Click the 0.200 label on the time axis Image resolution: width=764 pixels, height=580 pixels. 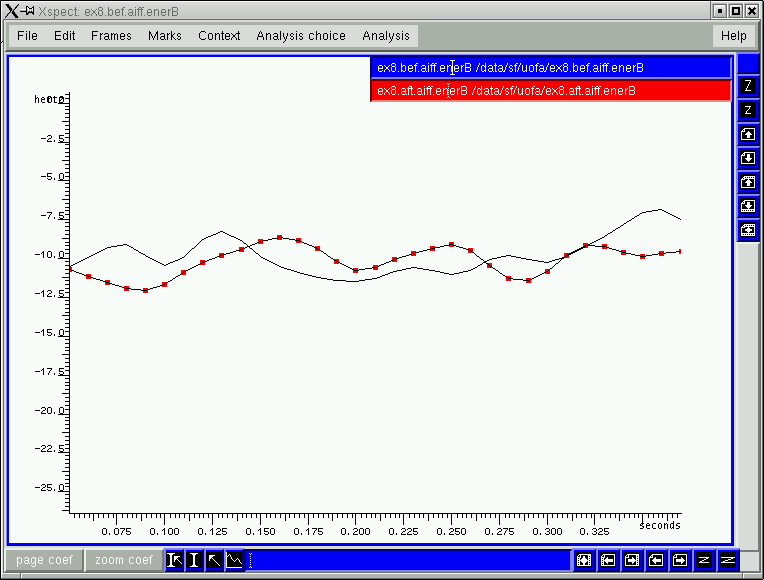tap(356, 532)
